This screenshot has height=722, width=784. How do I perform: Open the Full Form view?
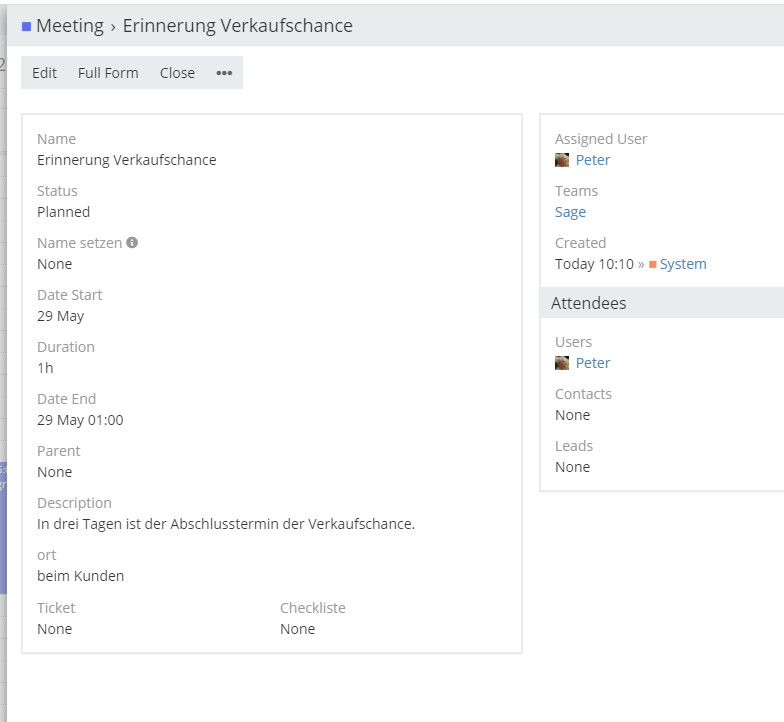[x=108, y=73]
